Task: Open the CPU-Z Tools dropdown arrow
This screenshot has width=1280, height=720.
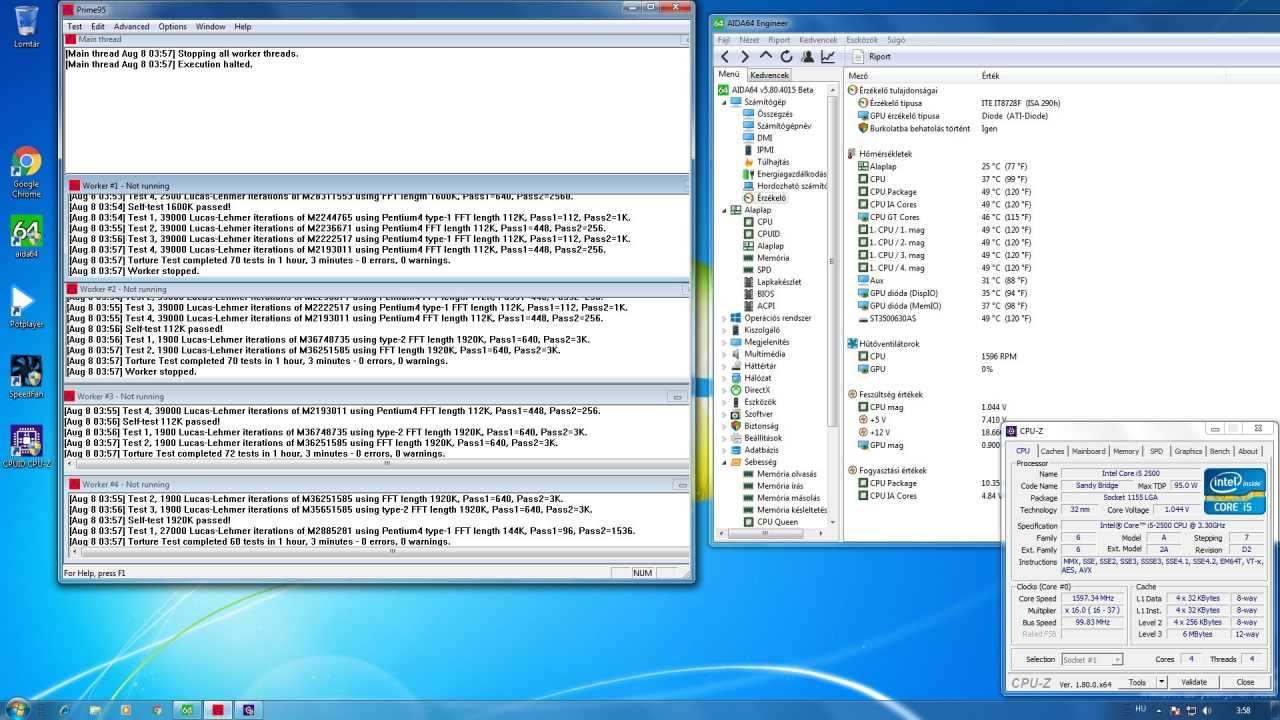Action: pyautogui.click(x=1161, y=682)
